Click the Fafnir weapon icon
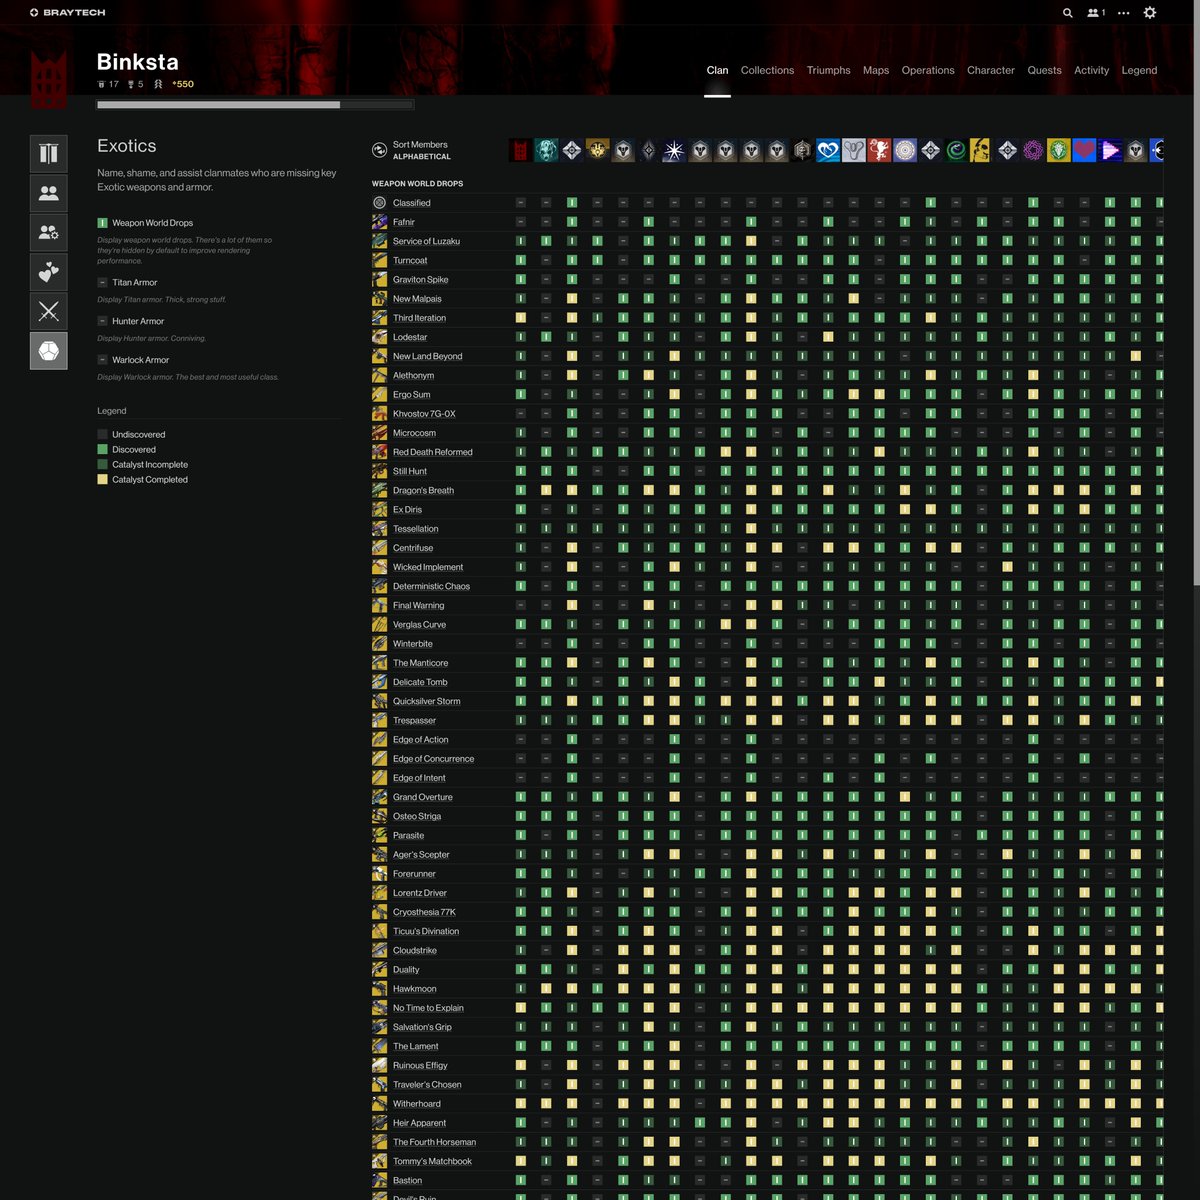 pos(380,222)
